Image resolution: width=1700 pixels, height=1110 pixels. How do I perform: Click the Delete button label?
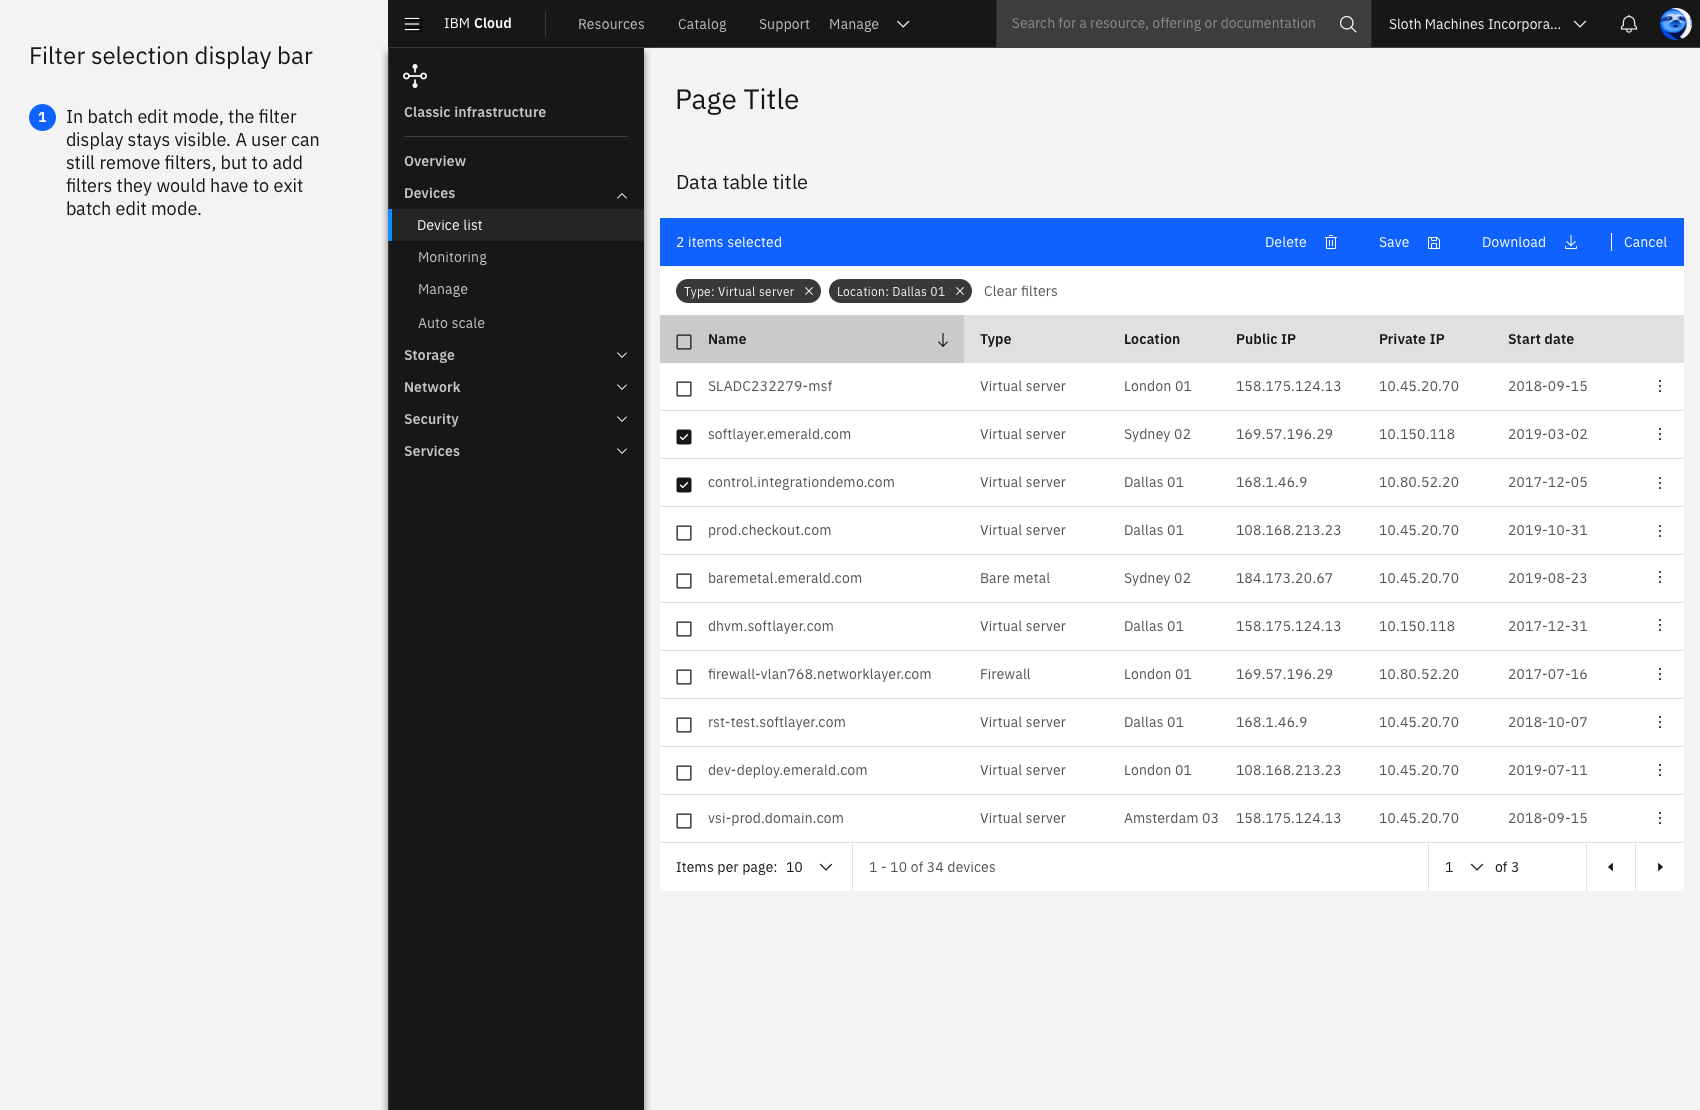(1285, 242)
